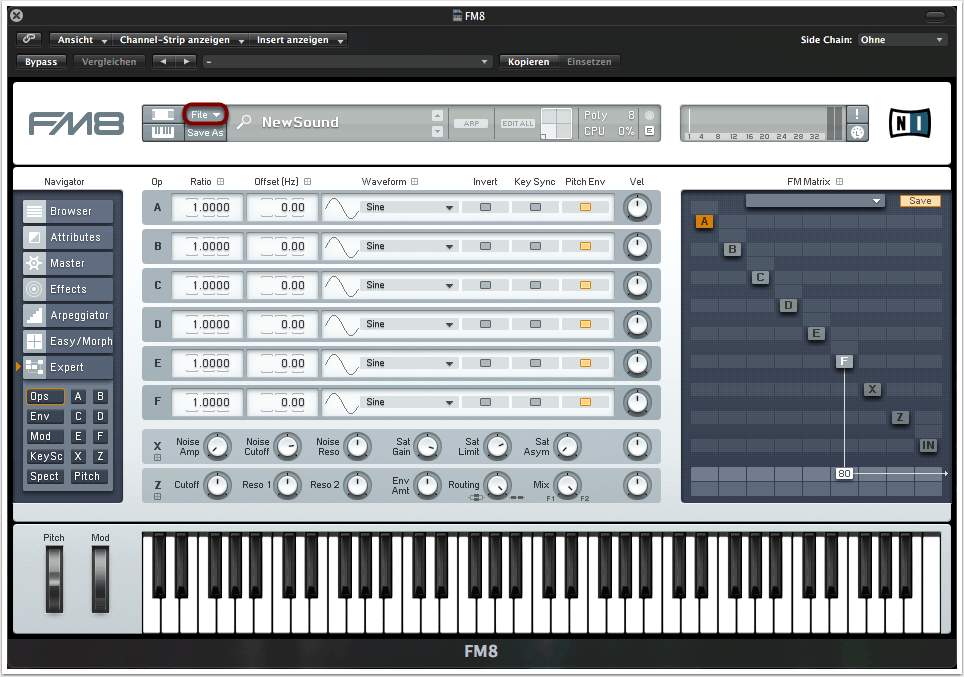The height and width of the screenshot is (677, 964).
Task: Open the Arpeggiator page
Action: coord(68,315)
